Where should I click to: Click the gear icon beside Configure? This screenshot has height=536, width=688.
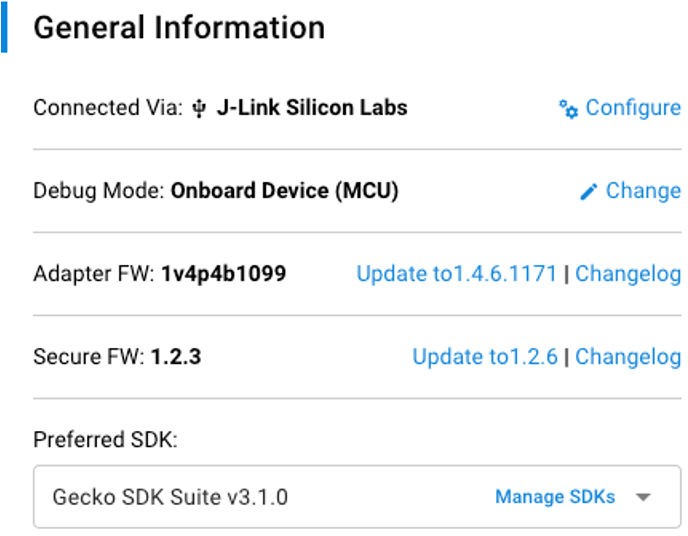coord(568,109)
